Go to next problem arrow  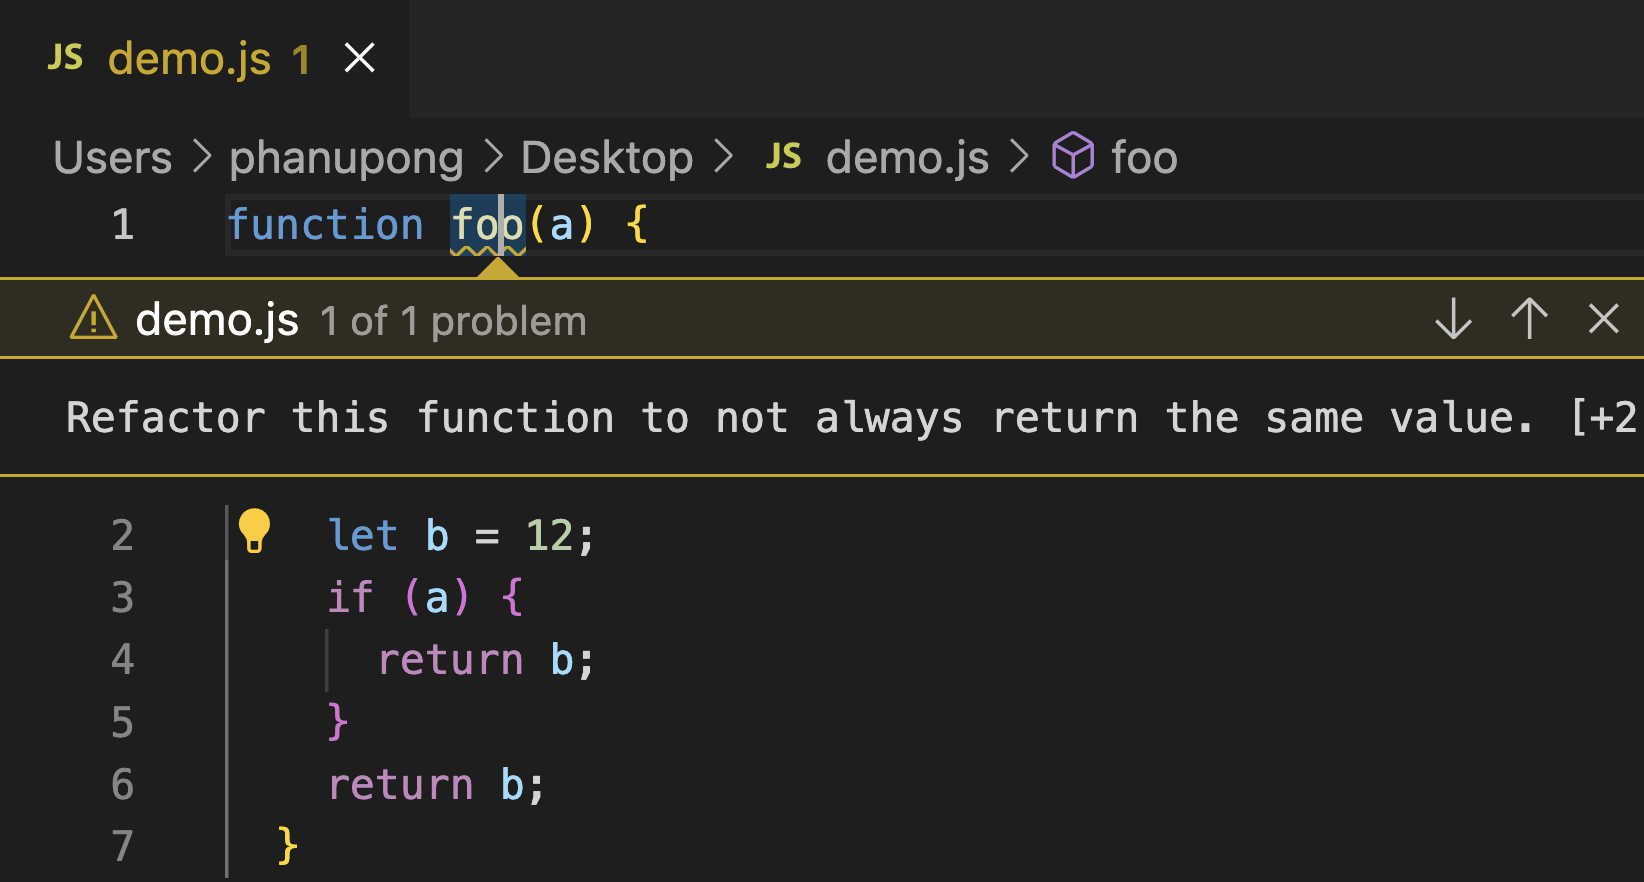pyautogui.click(x=1453, y=320)
